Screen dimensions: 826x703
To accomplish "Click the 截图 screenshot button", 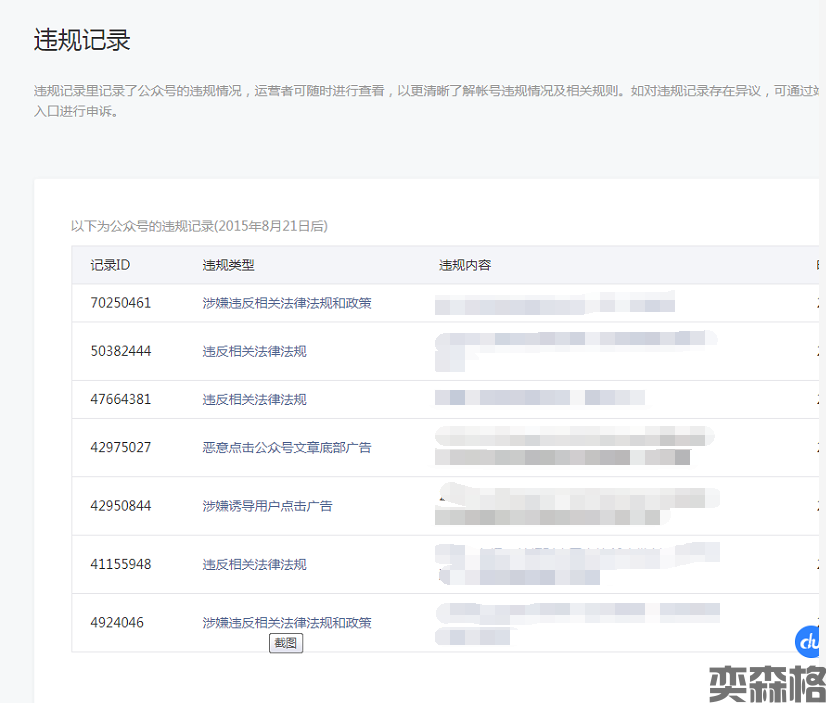I will pyautogui.click(x=285, y=643).
